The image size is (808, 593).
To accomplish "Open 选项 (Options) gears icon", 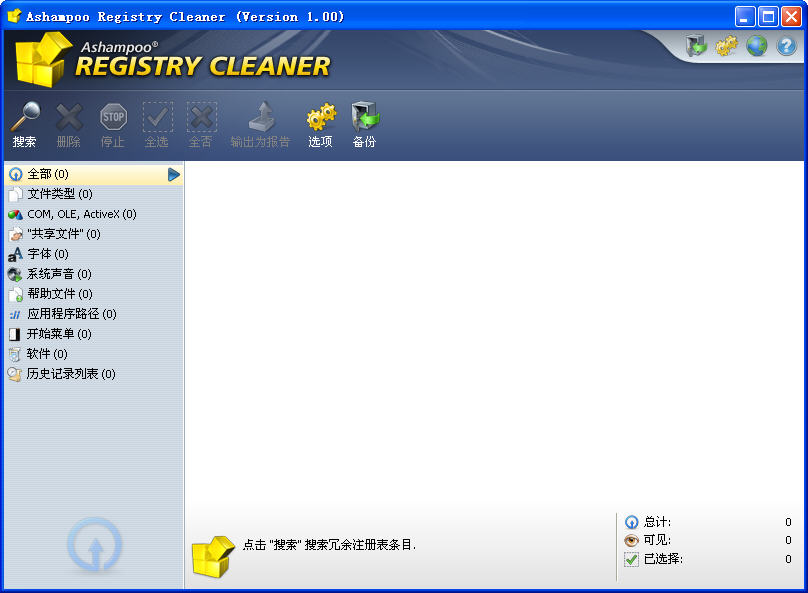I will (x=321, y=118).
